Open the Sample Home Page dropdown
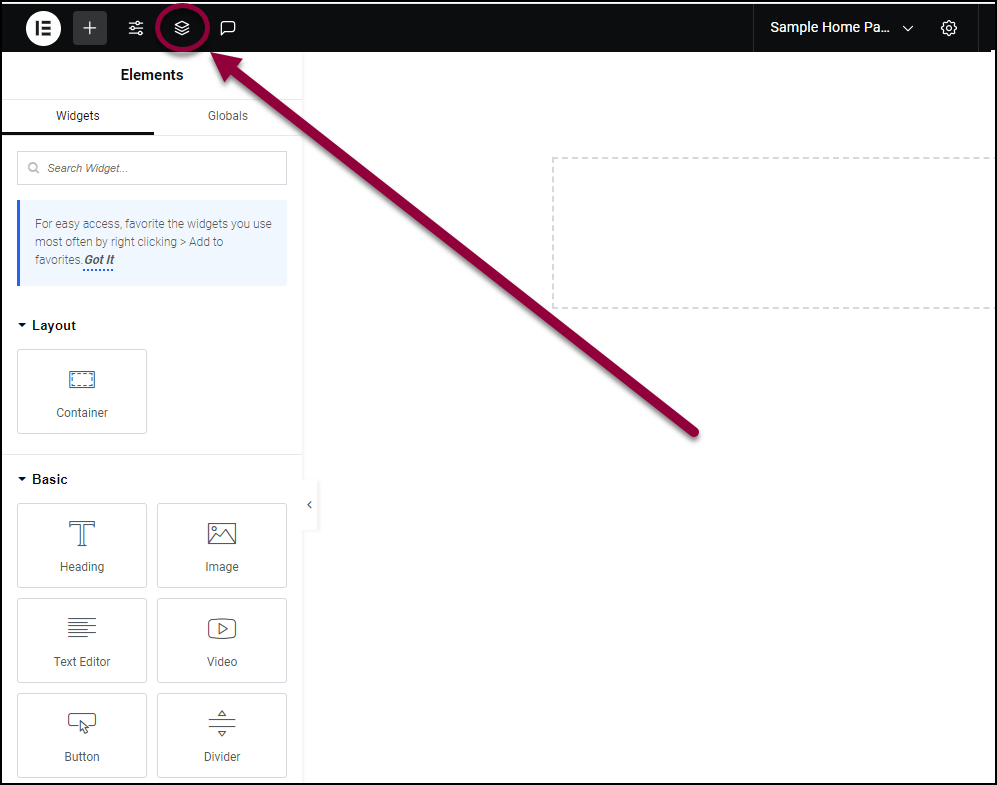This screenshot has height=785, width=997. coord(841,28)
